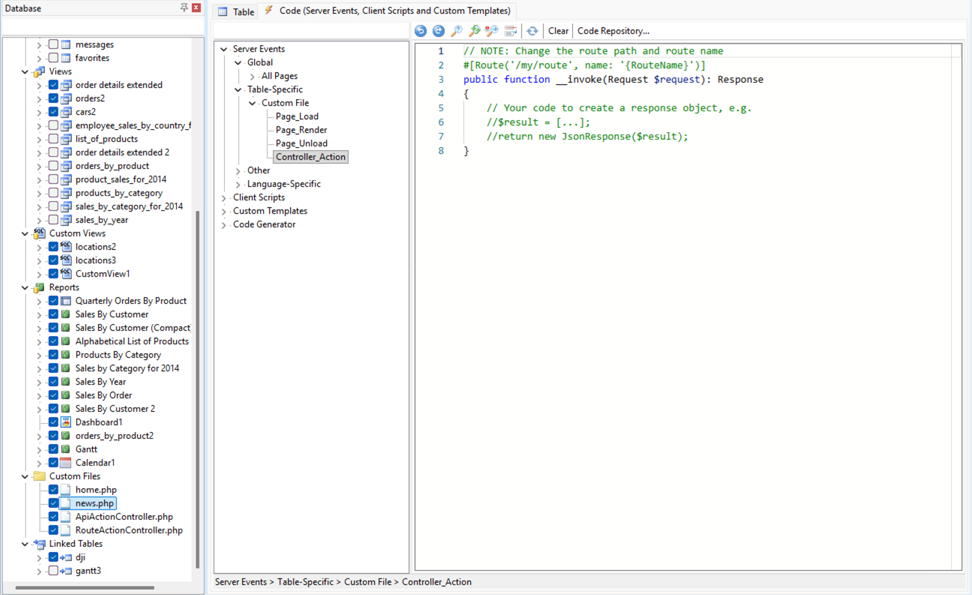Expand the Language-Specific node
Screen dimensions: 972x595
[238, 184]
